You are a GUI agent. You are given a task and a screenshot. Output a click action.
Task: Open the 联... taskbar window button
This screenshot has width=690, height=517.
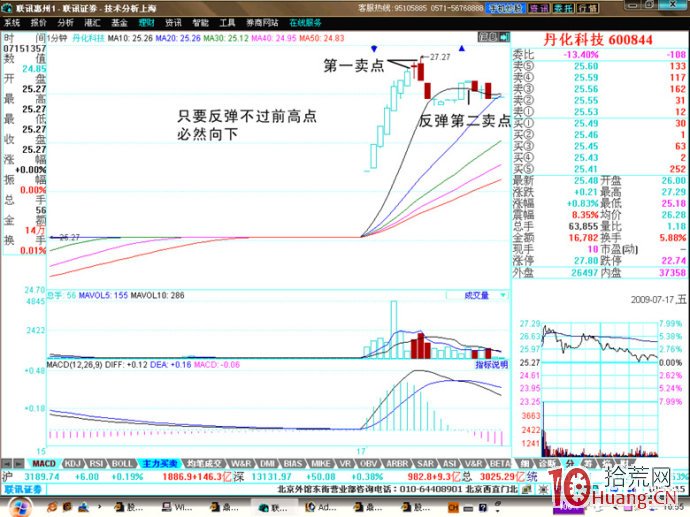click(274, 508)
